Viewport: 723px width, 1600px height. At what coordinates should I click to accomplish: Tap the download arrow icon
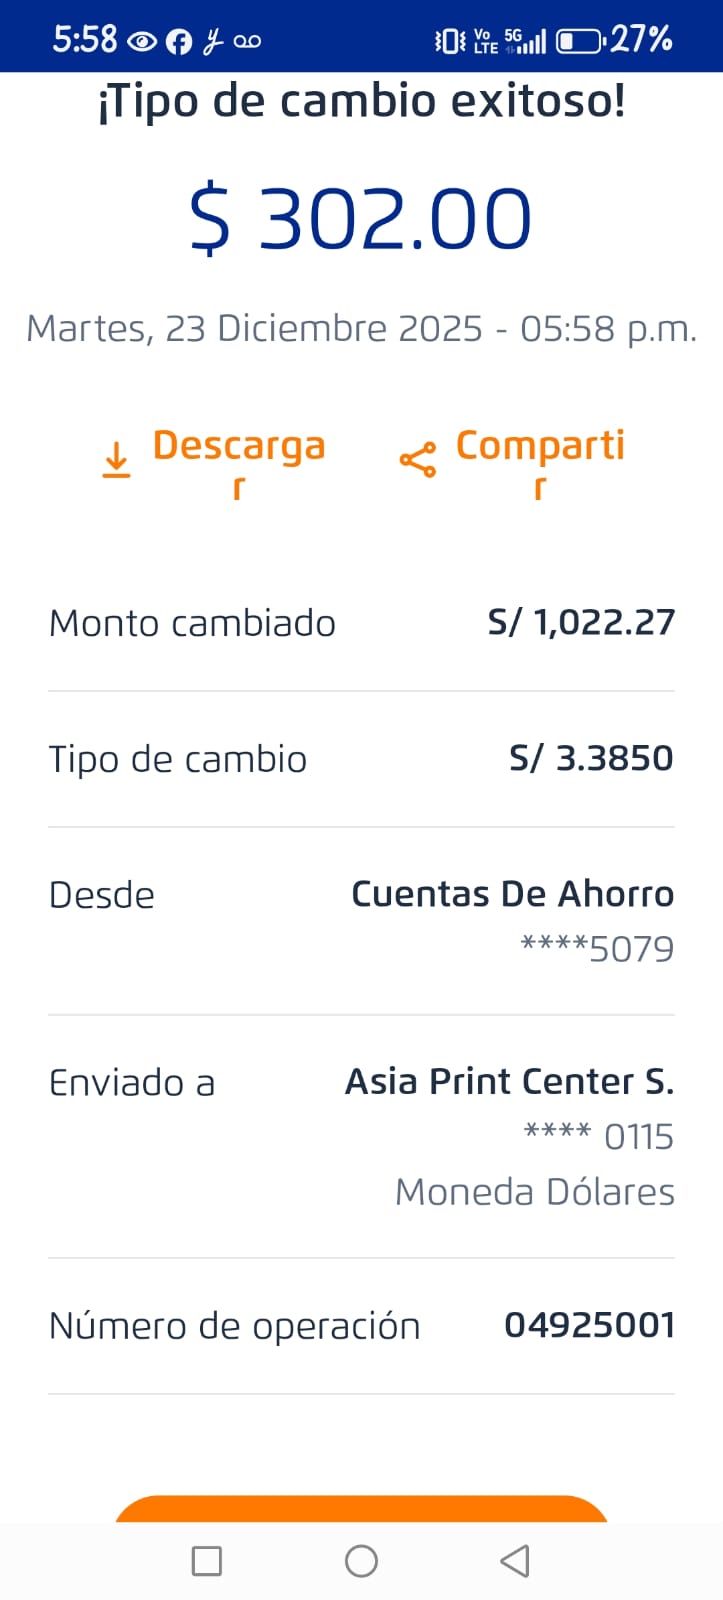point(117,460)
